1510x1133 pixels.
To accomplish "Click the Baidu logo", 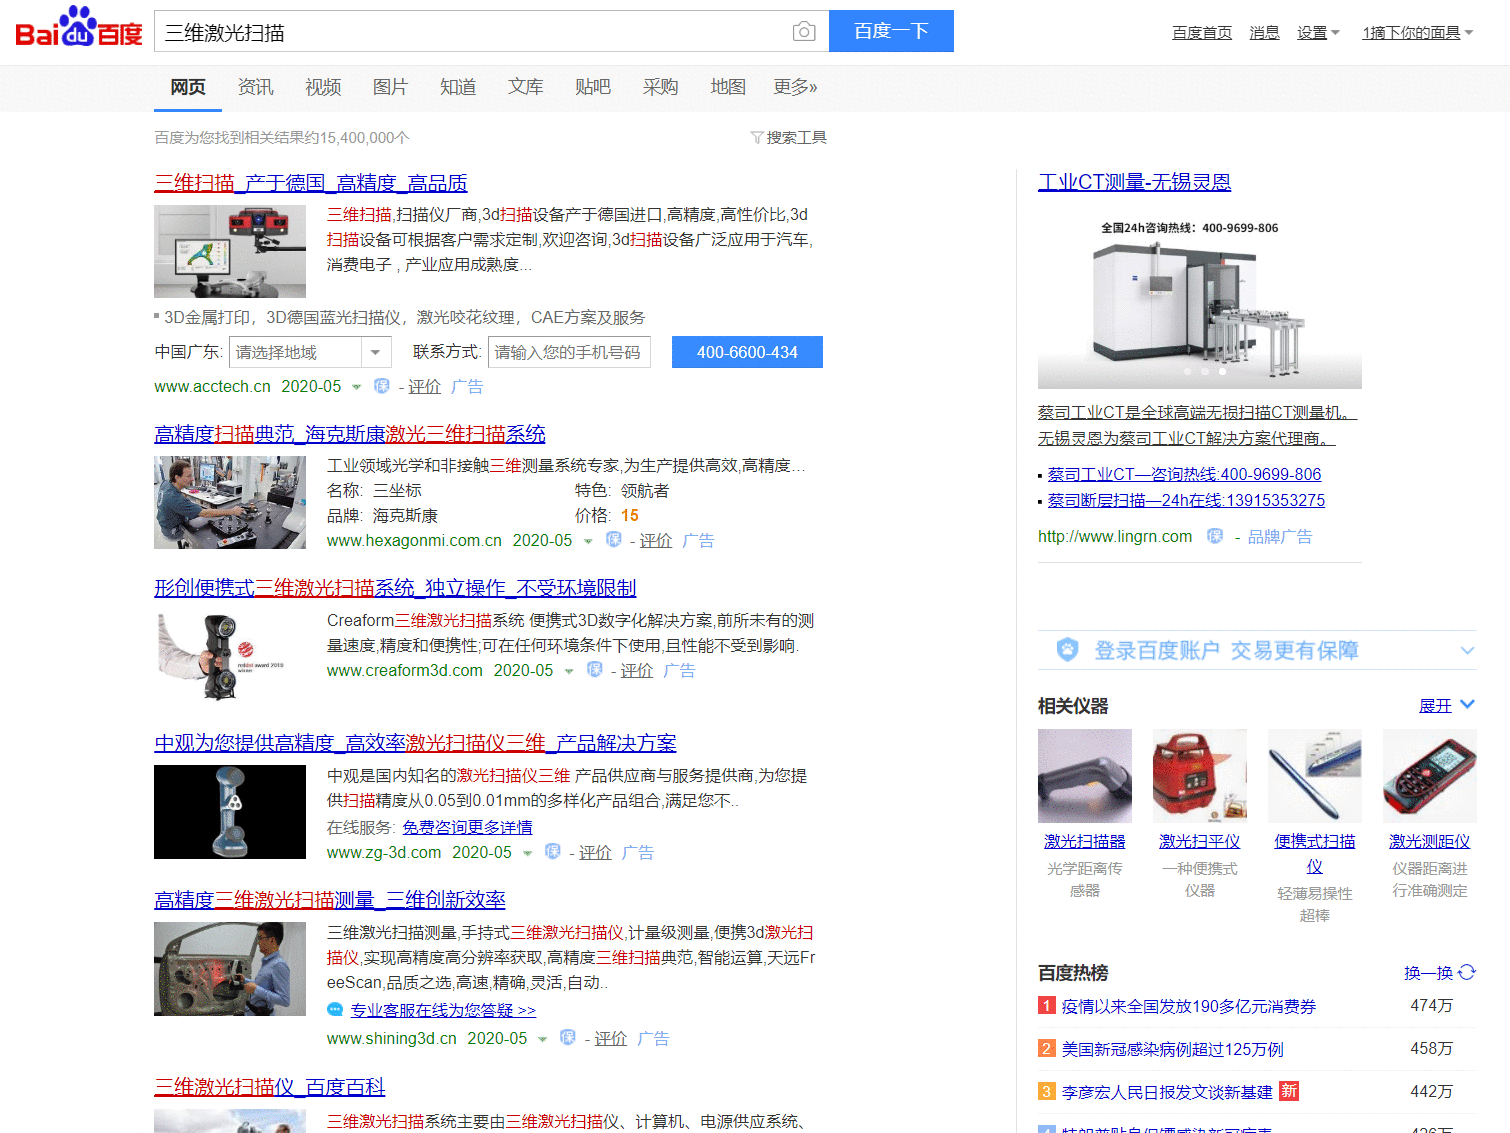I will click(x=78, y=28).
